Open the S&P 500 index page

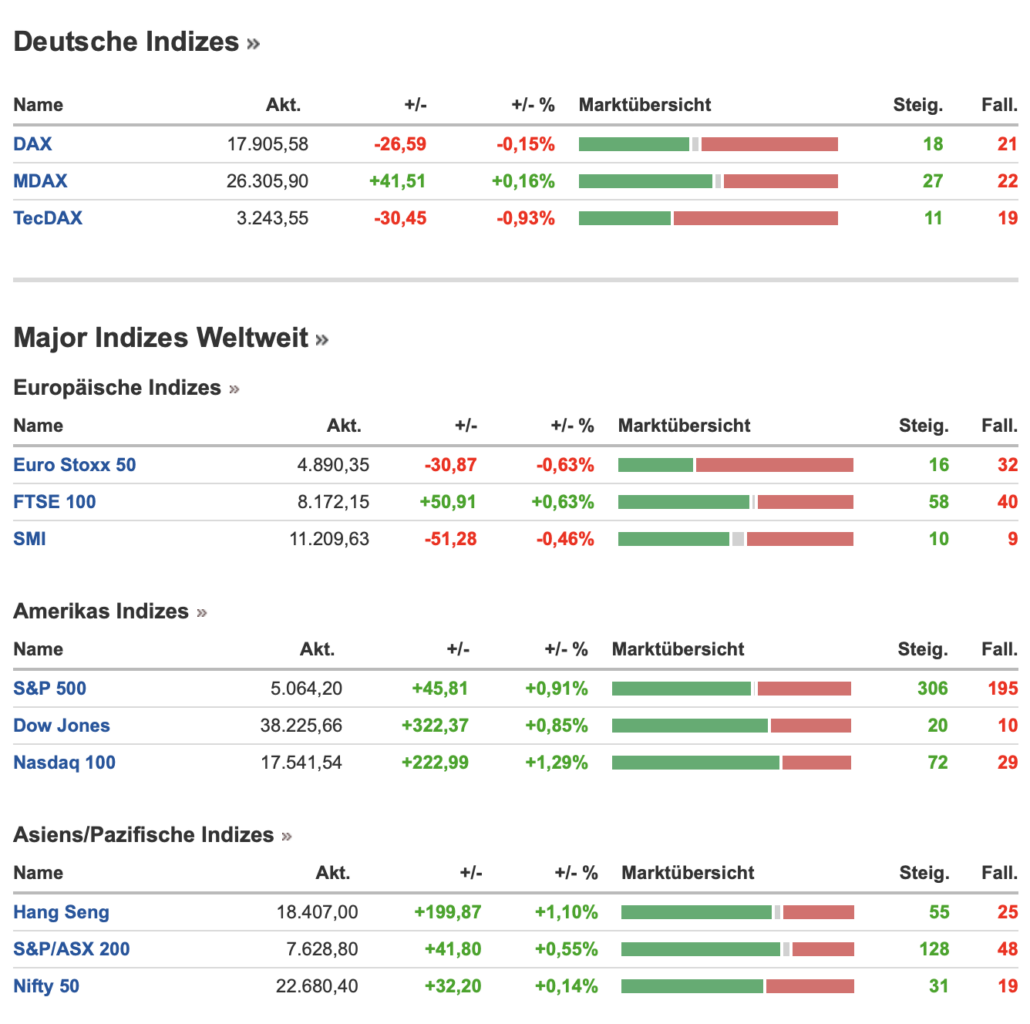coord(49,689)
